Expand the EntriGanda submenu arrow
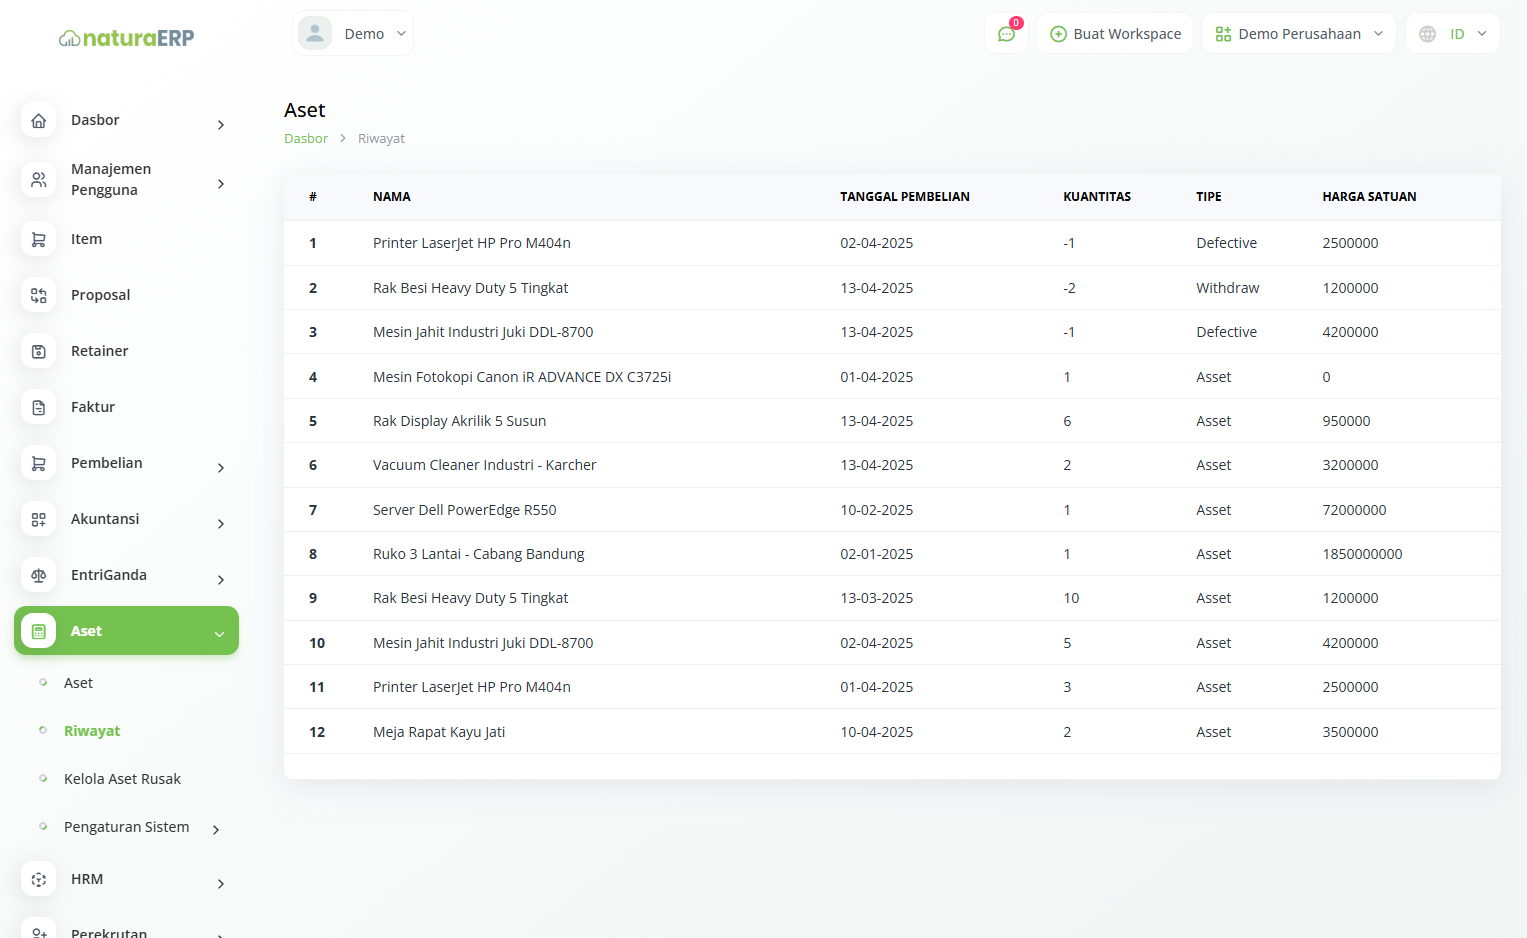The width and height of the screenshot is (1527, 938). (221, 580)
